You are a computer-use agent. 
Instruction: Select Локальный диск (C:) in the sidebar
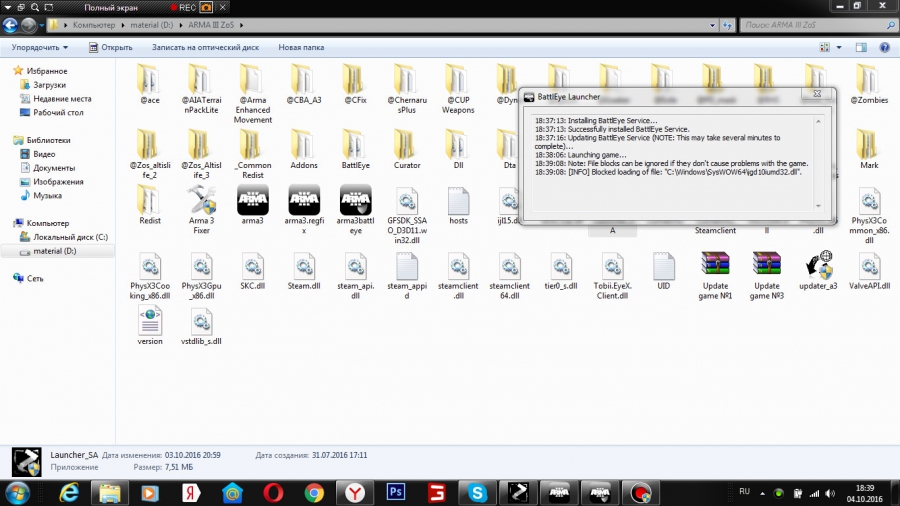point(70,237)
